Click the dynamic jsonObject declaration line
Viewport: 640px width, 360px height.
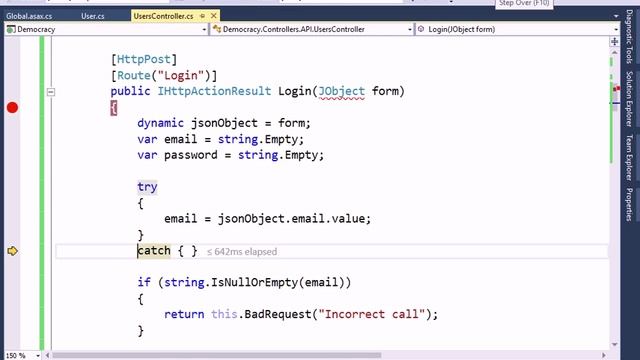[224, 123]
